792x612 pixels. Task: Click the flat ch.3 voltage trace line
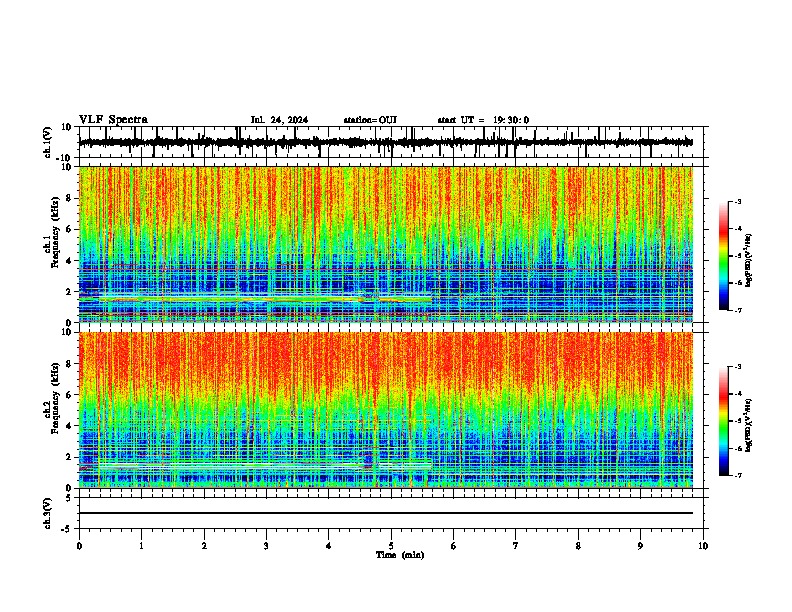point(385,513)
